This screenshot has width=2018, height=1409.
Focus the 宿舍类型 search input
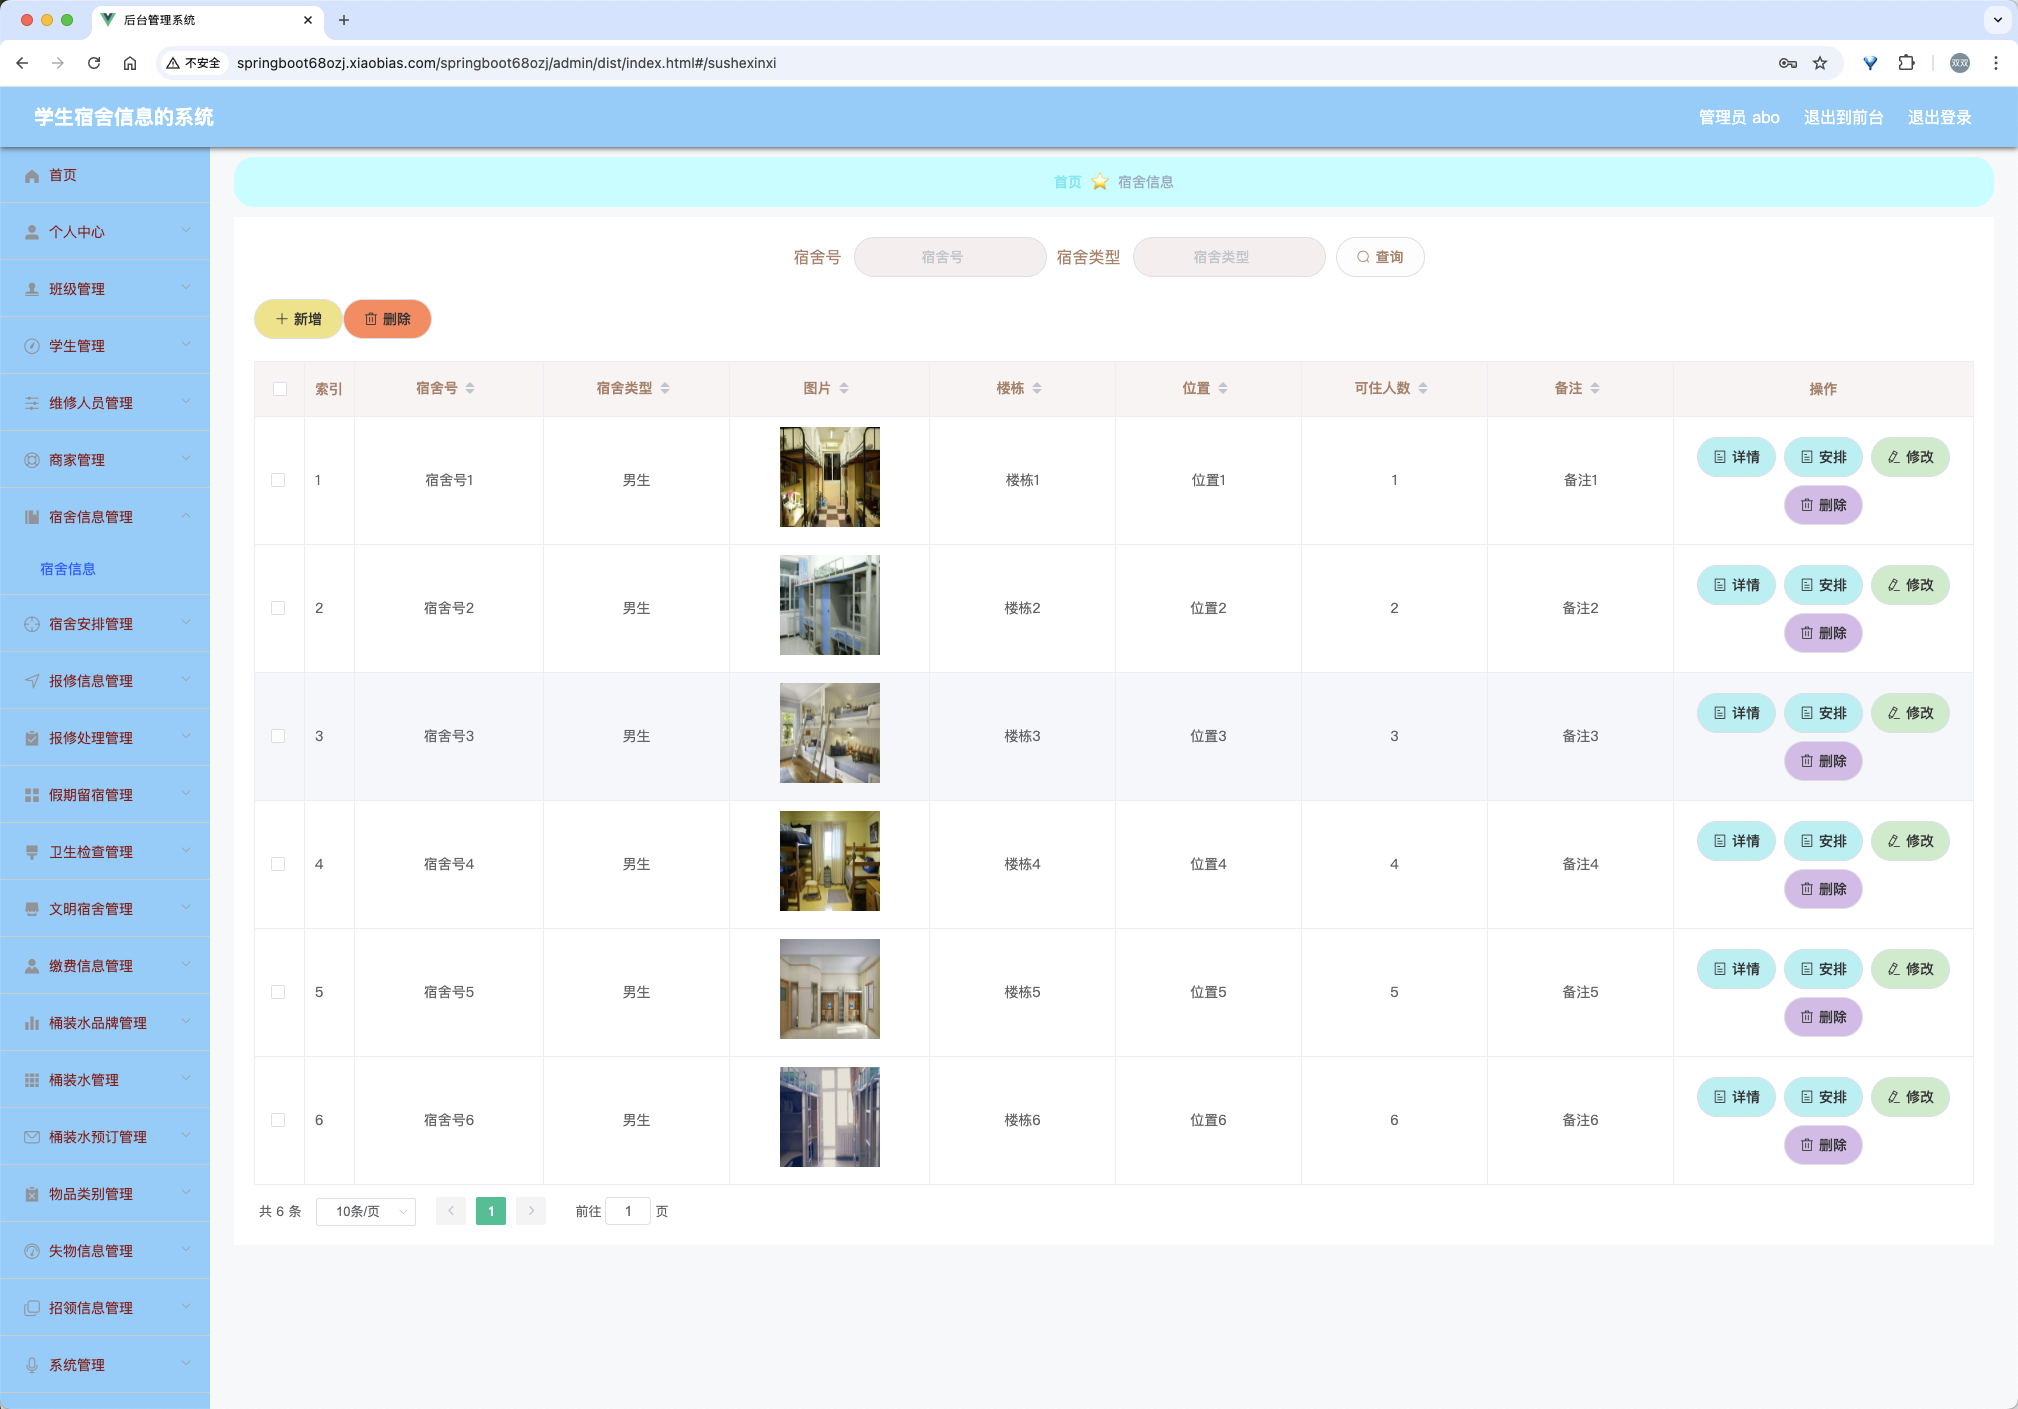1229,257
